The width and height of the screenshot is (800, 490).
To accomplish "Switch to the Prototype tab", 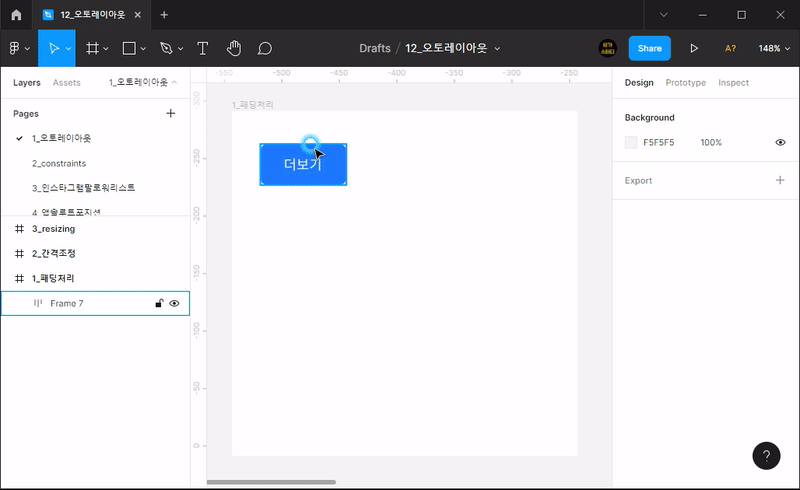I will 686,82.
